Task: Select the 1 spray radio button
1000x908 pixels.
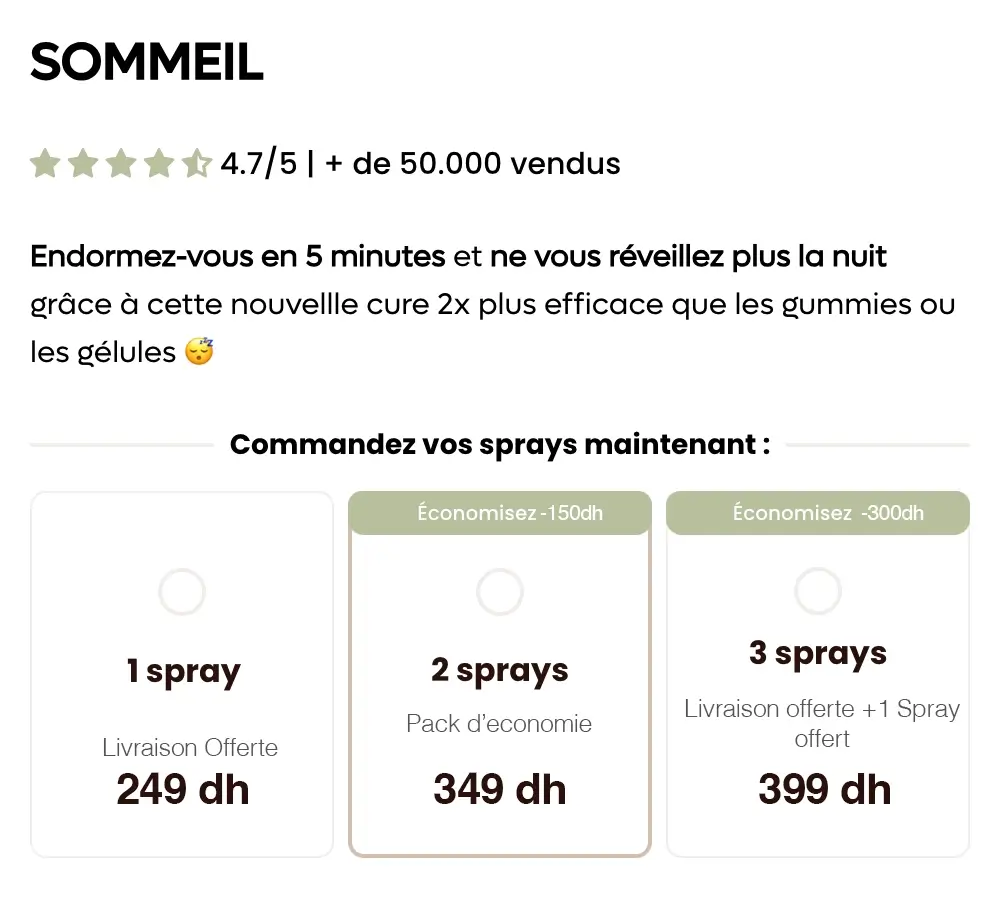Action: coord(182,592)
